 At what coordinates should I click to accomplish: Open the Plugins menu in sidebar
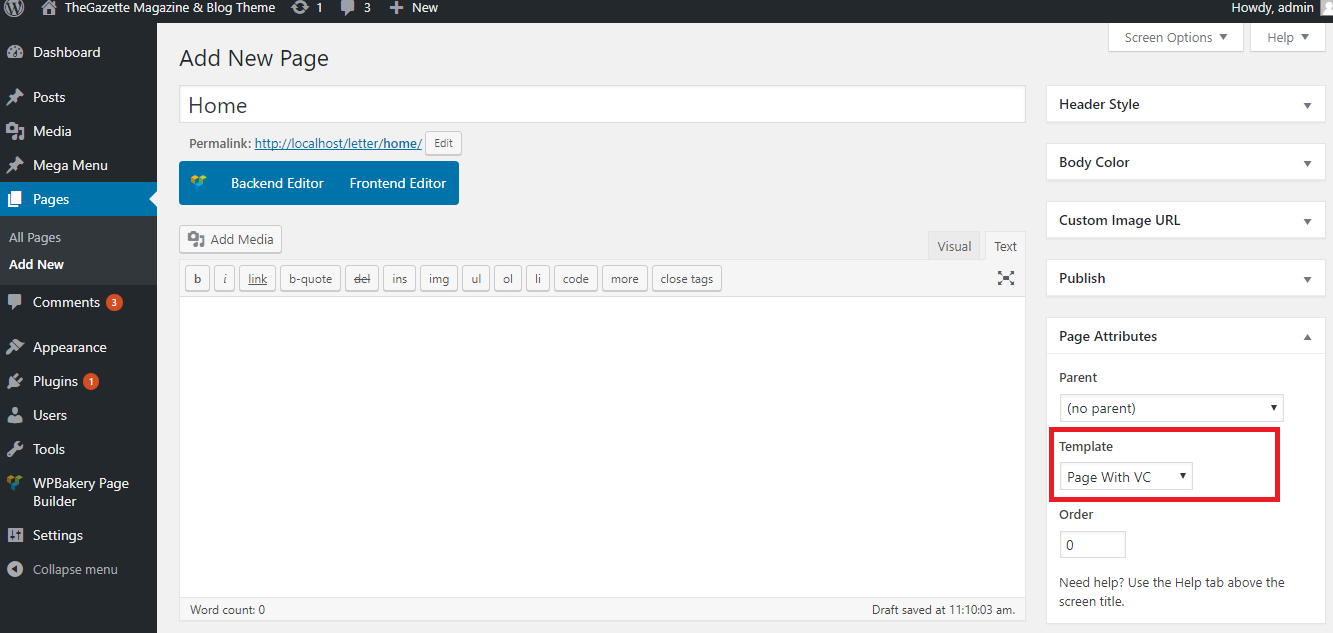coord(55,381)
